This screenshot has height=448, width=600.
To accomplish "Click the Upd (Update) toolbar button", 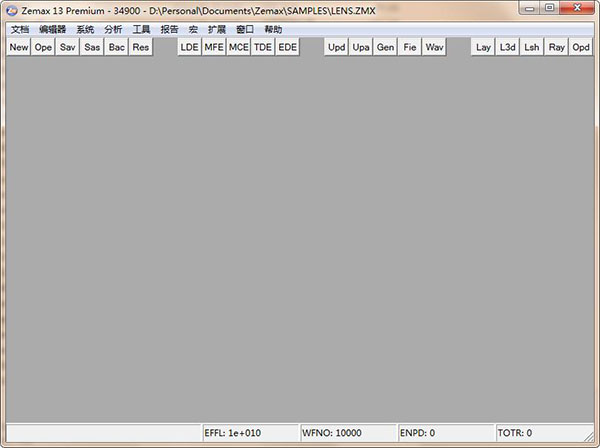I will point(336,47).
